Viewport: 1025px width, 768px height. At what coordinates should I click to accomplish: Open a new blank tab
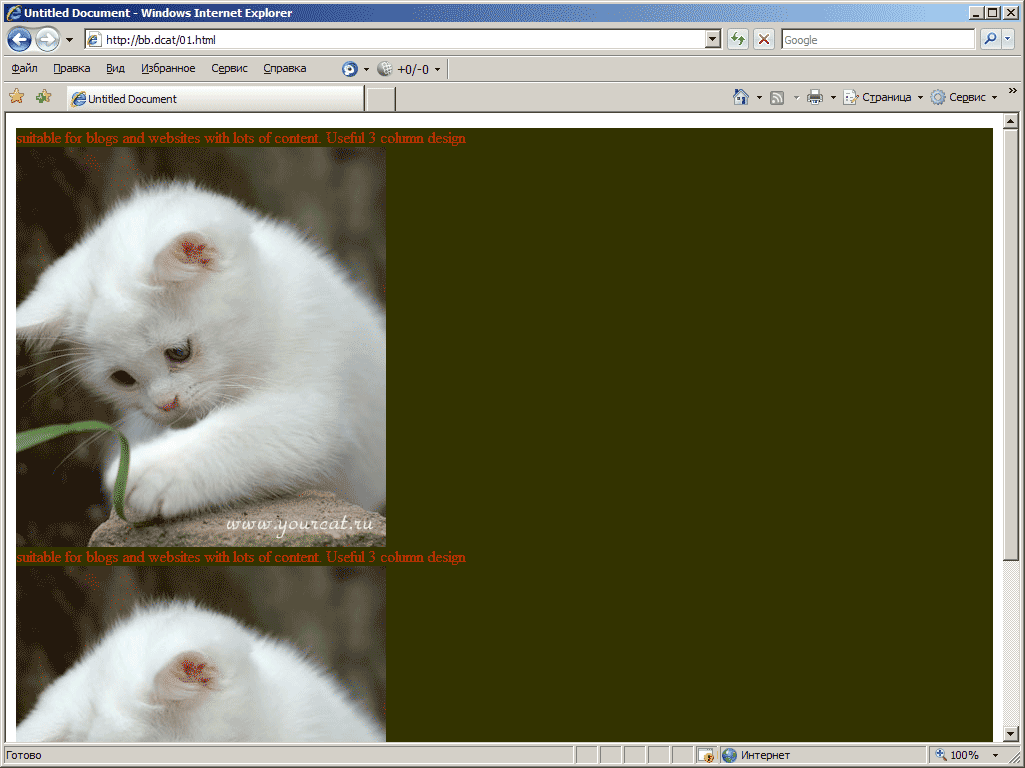[380, 99]
